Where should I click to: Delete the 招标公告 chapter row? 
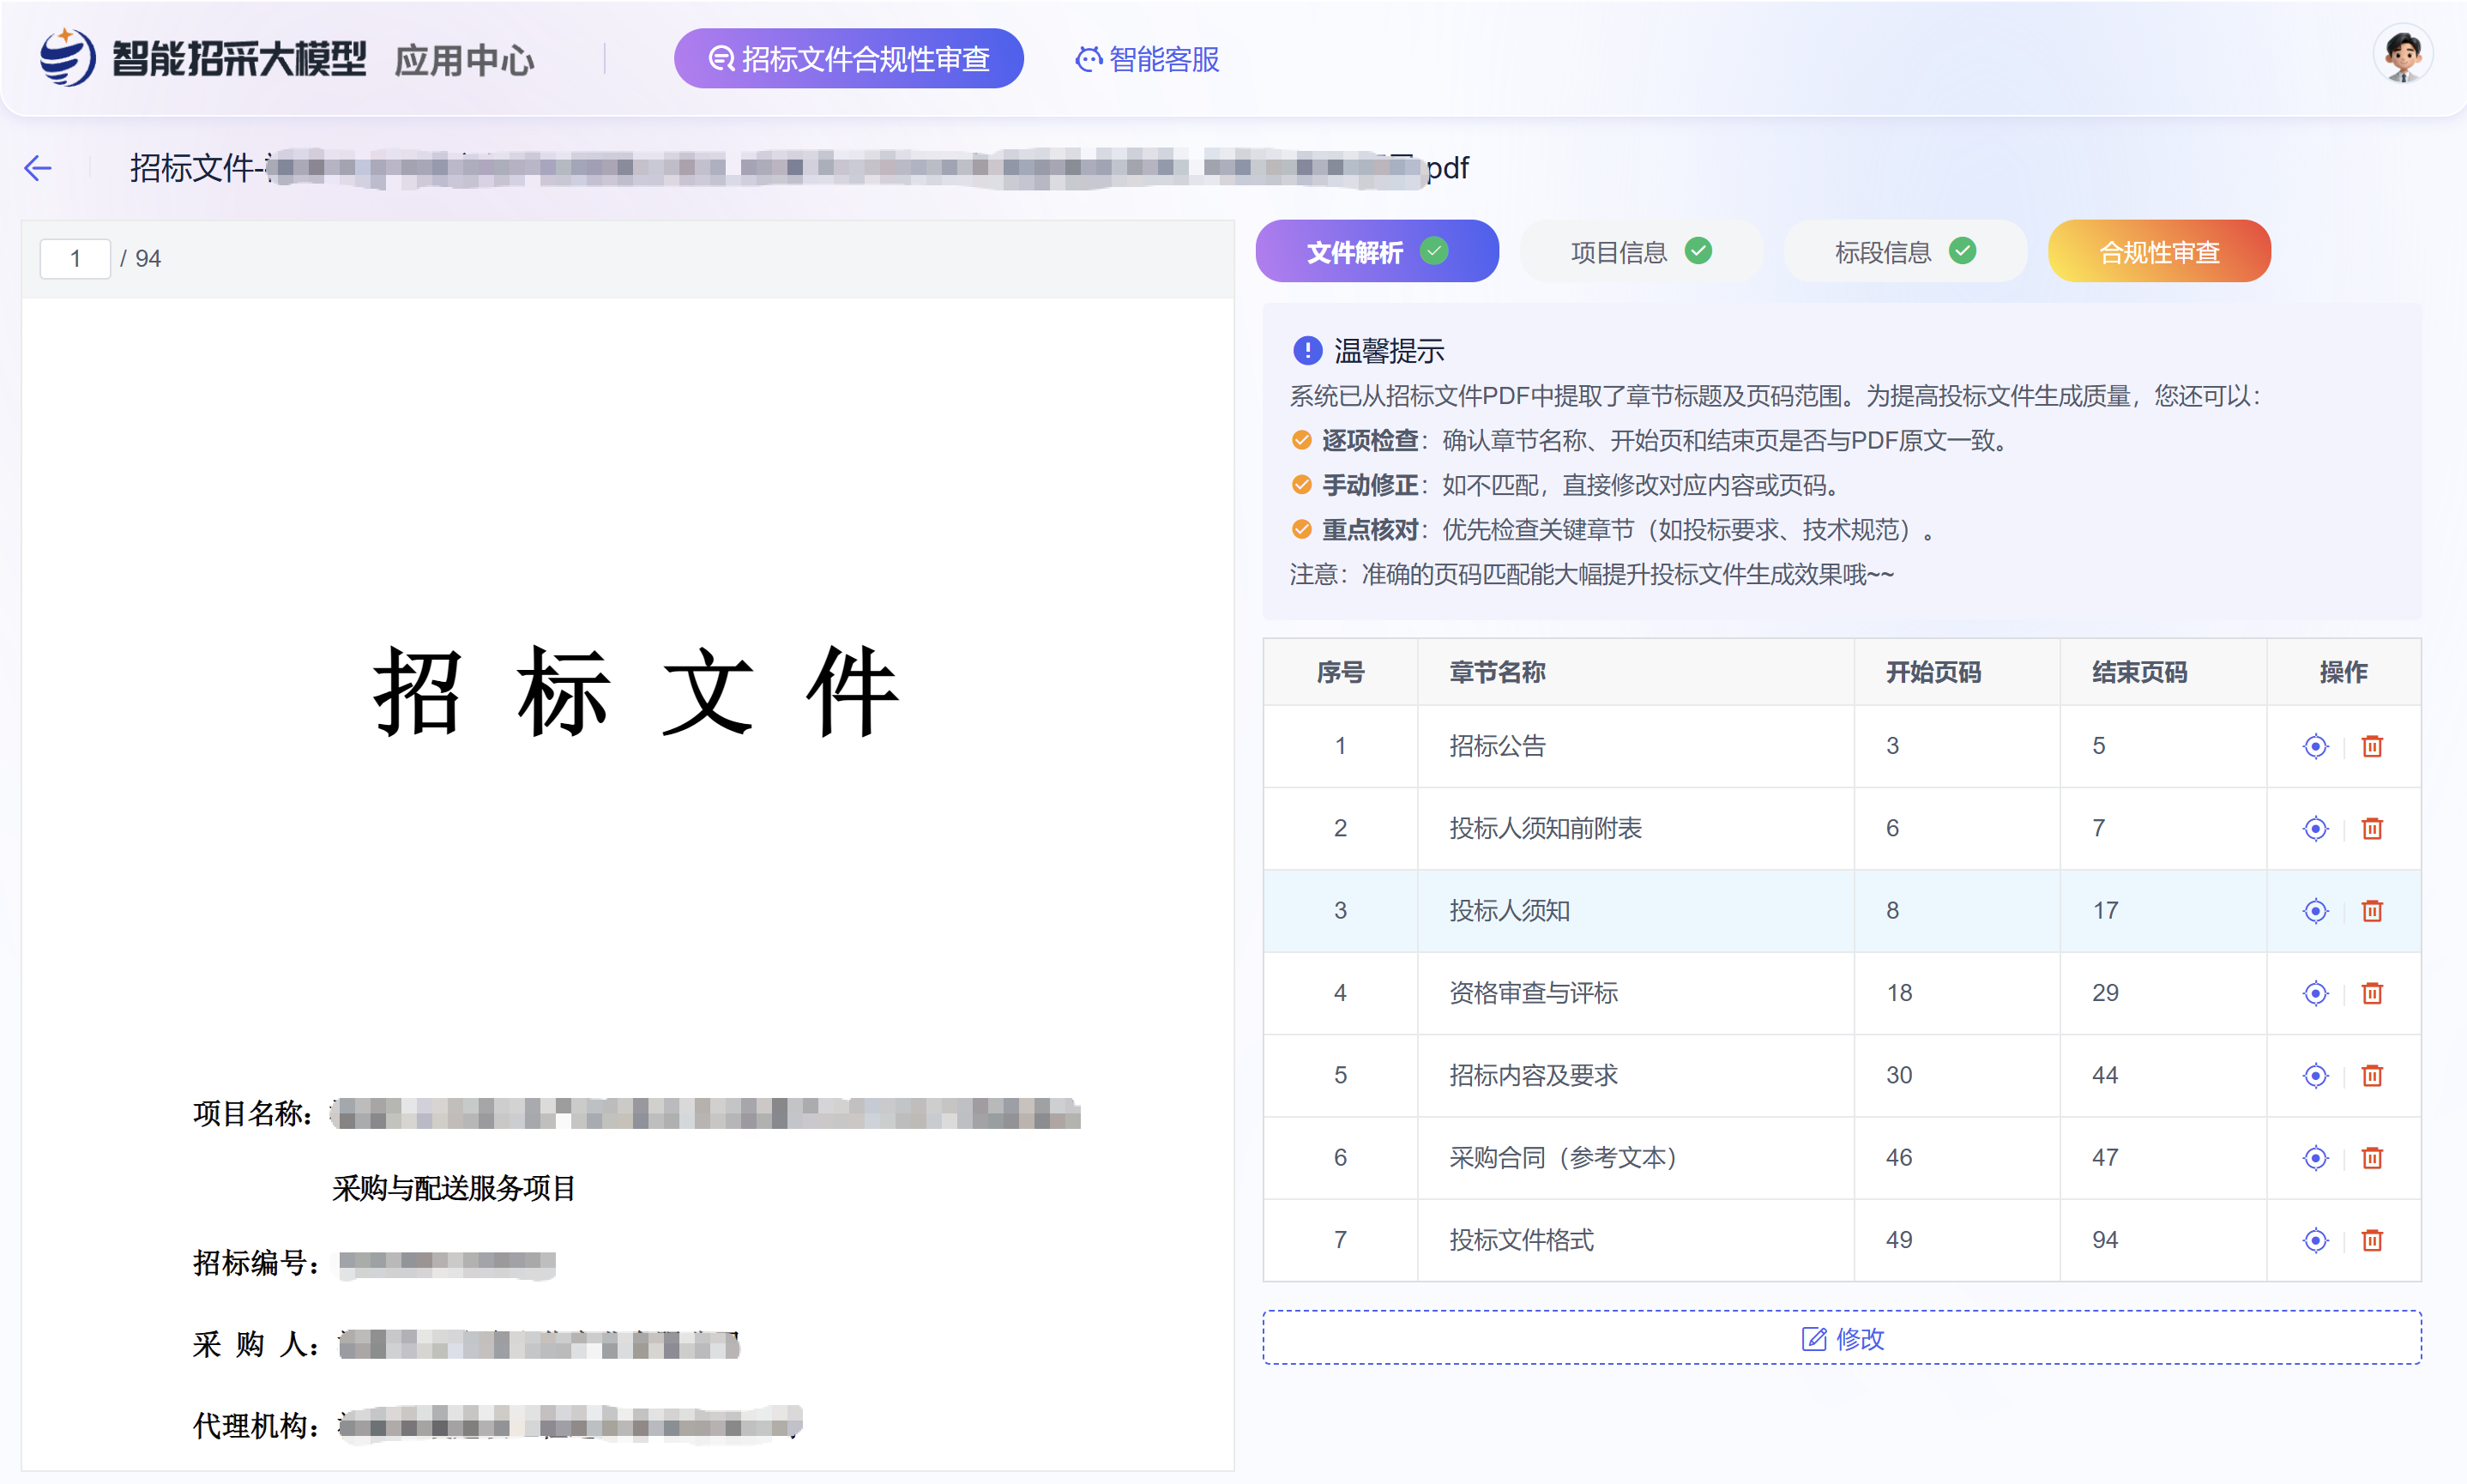pos(2371,746)
